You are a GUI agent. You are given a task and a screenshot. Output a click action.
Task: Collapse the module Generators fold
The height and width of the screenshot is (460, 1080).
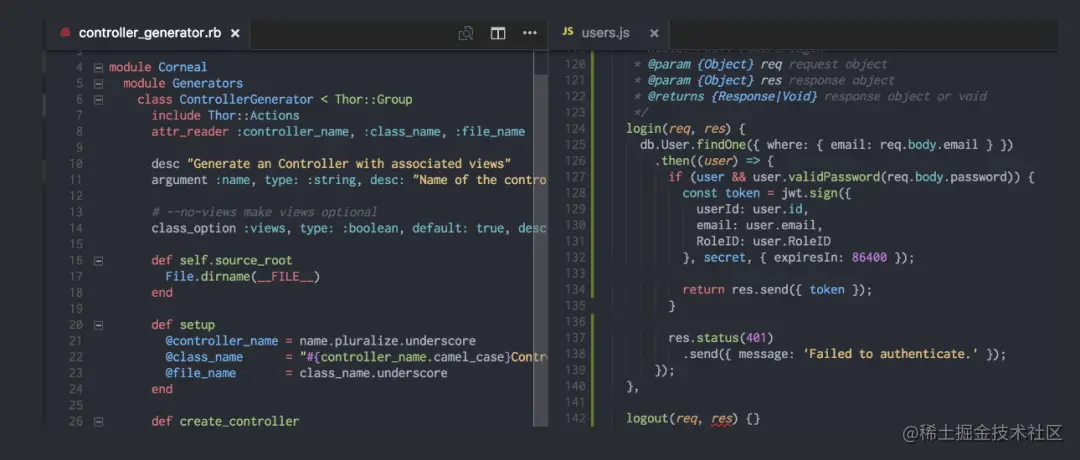click(x=98, y=83)
